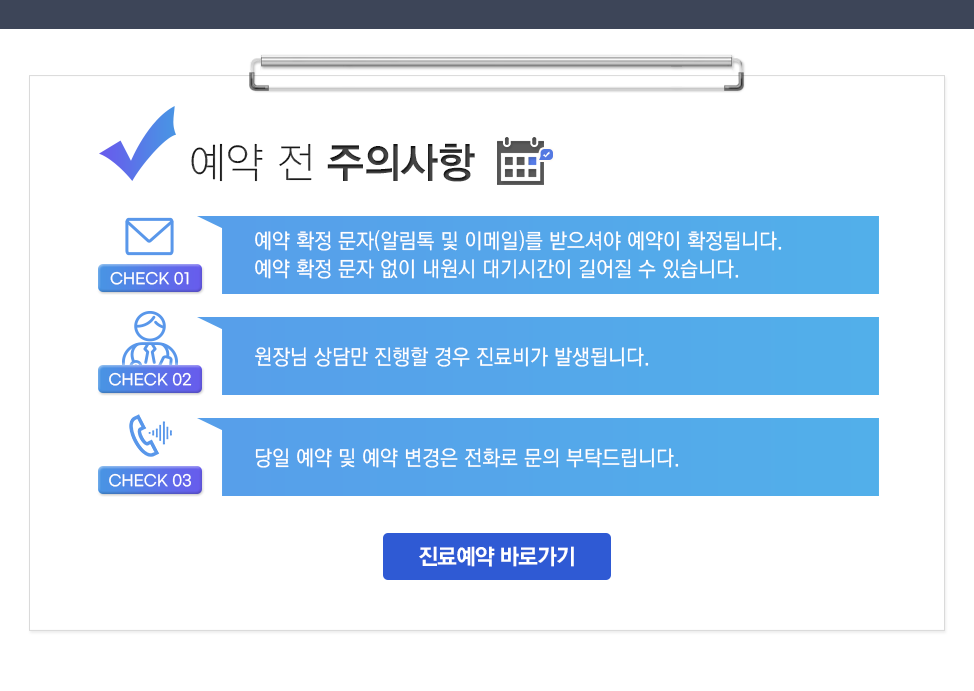Select the CHECK 01 badge
974x691 pixels.
[x=150, y=278]
